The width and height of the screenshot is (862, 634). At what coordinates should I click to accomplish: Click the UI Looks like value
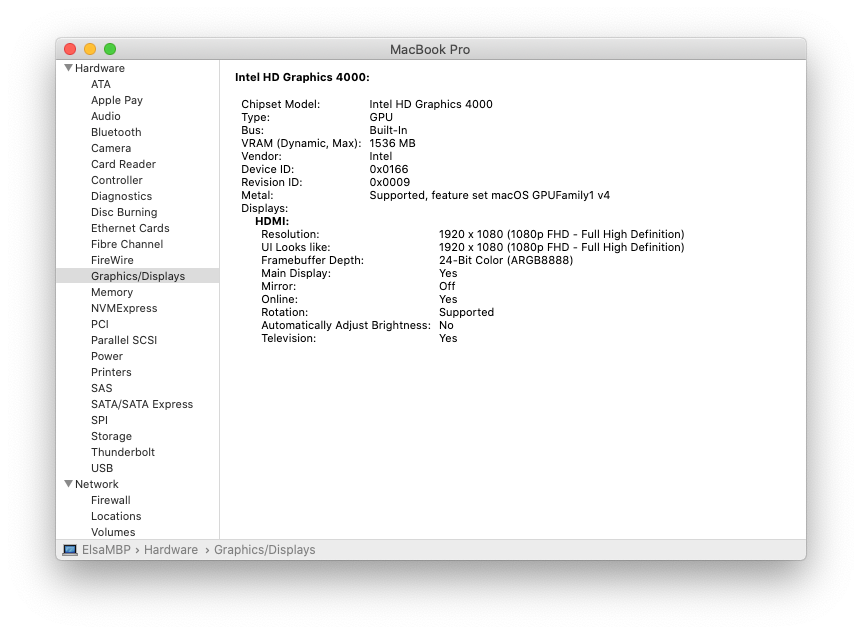click(x=562, y=247)
